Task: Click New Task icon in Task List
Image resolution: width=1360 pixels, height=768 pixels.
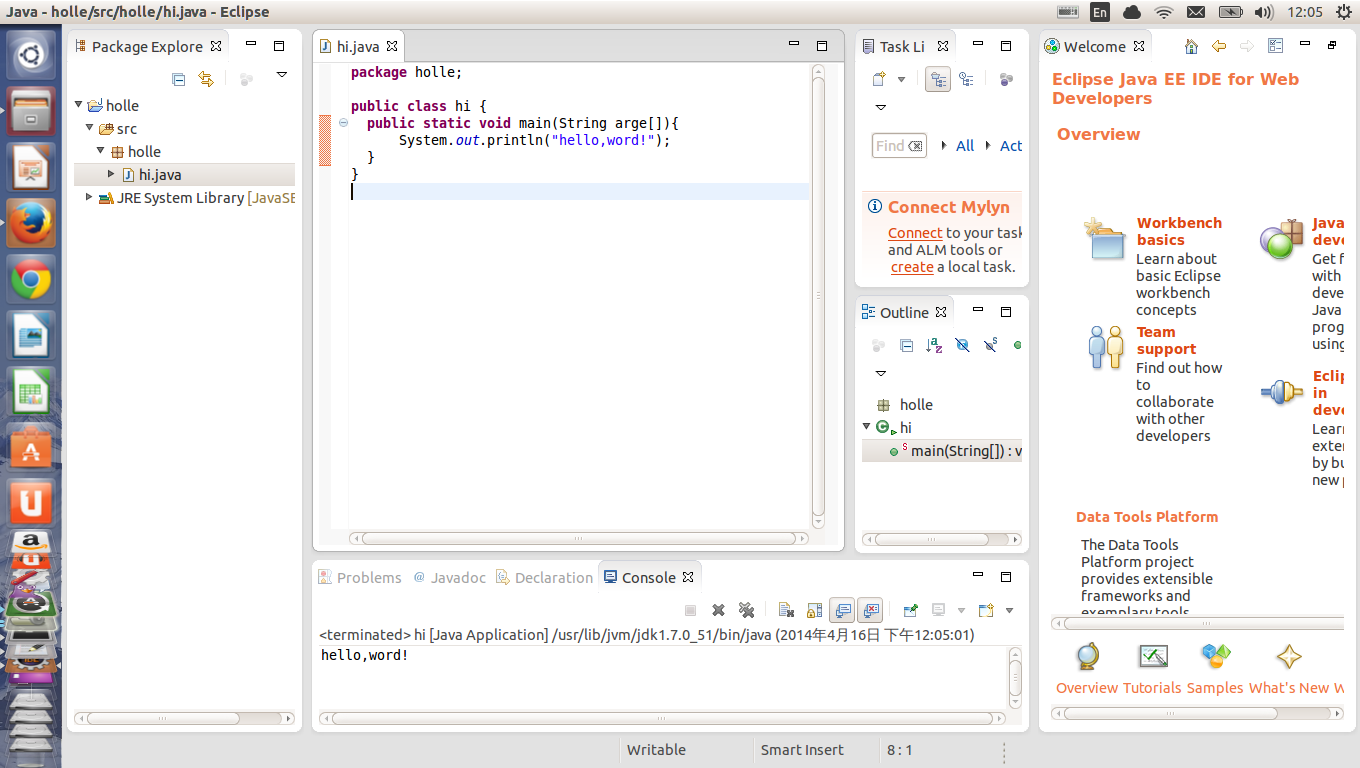Action: [879, 79]
